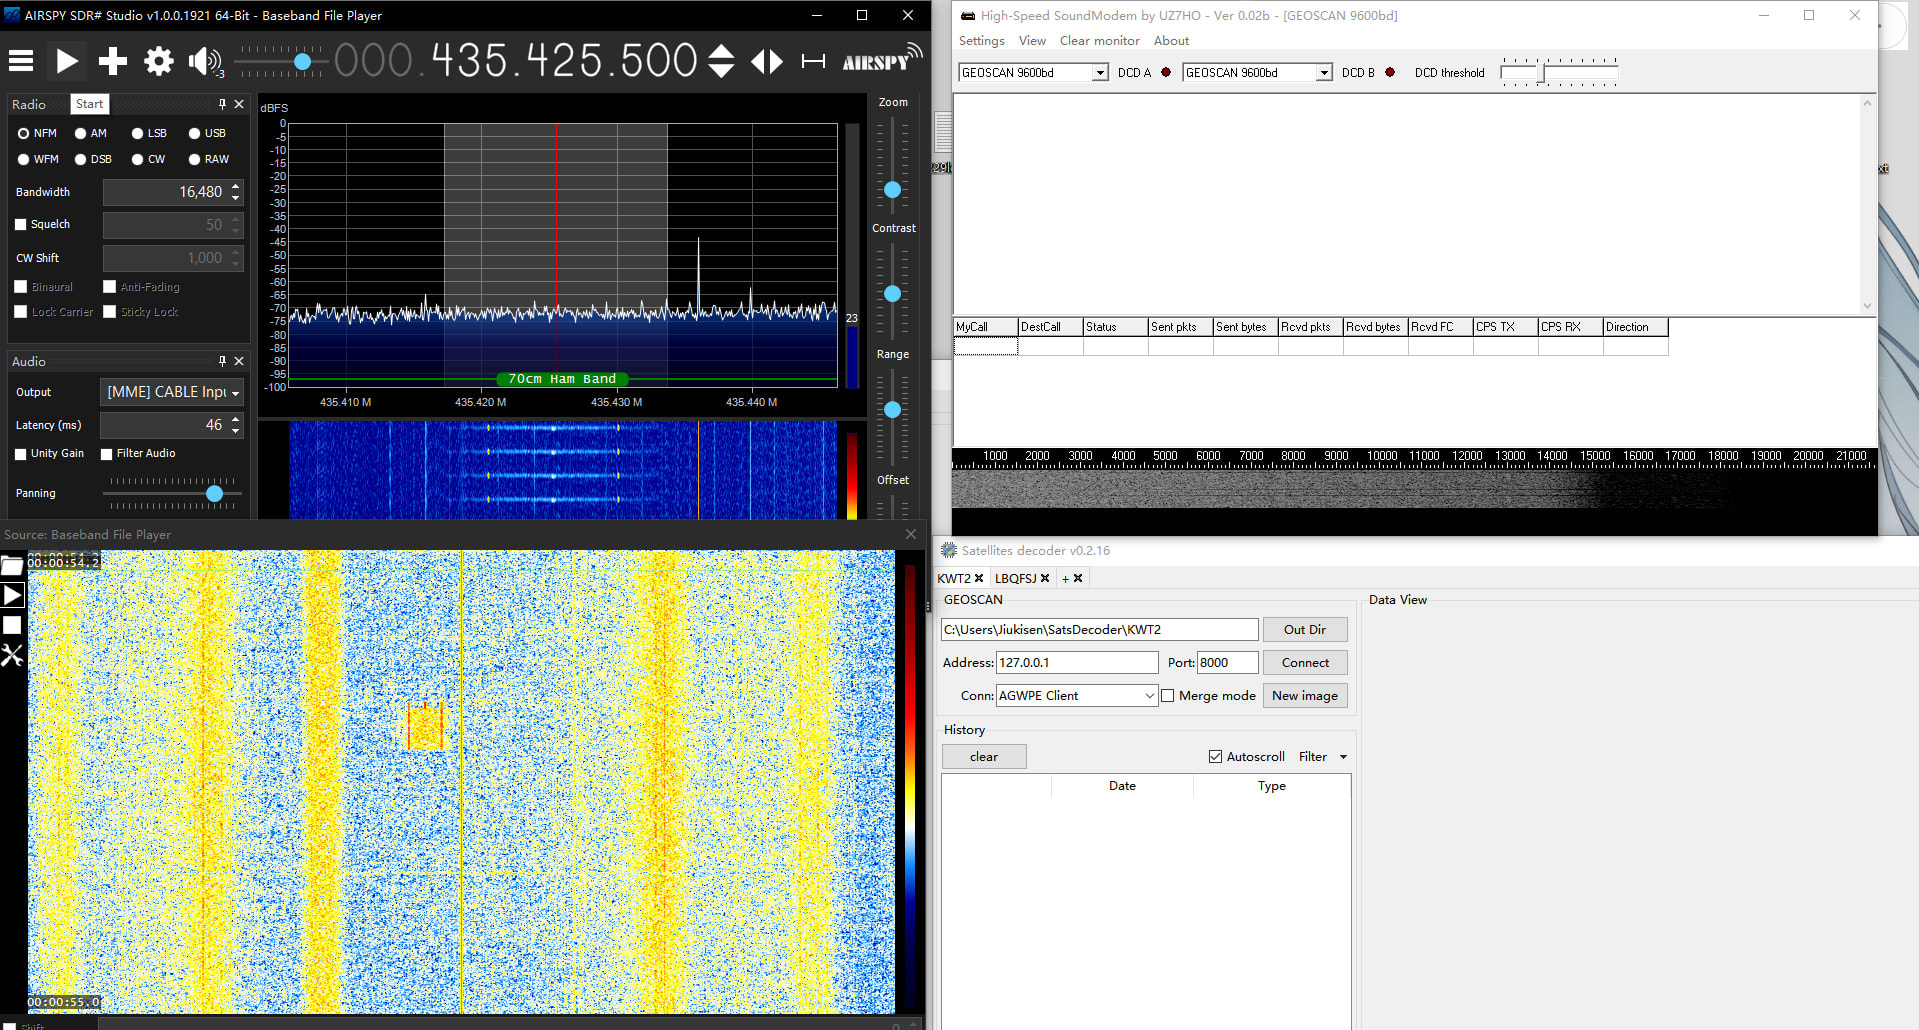Enable Merge mode checkbox
Screen dimensions: 1919x1030
pyautogui.click(x=1167, y=696)
